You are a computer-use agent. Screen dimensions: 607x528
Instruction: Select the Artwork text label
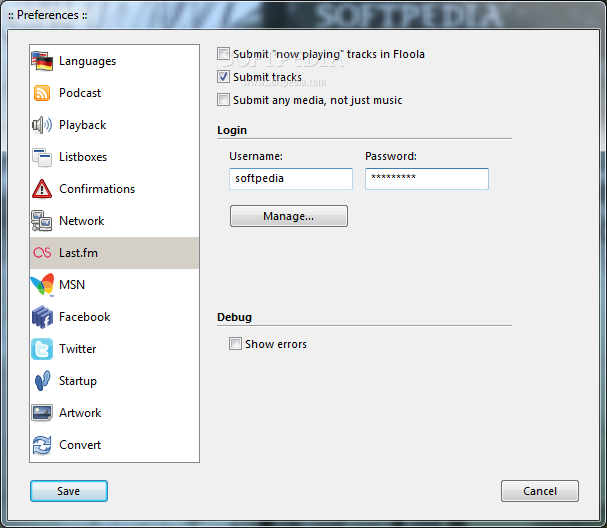(x=80, y=413)
